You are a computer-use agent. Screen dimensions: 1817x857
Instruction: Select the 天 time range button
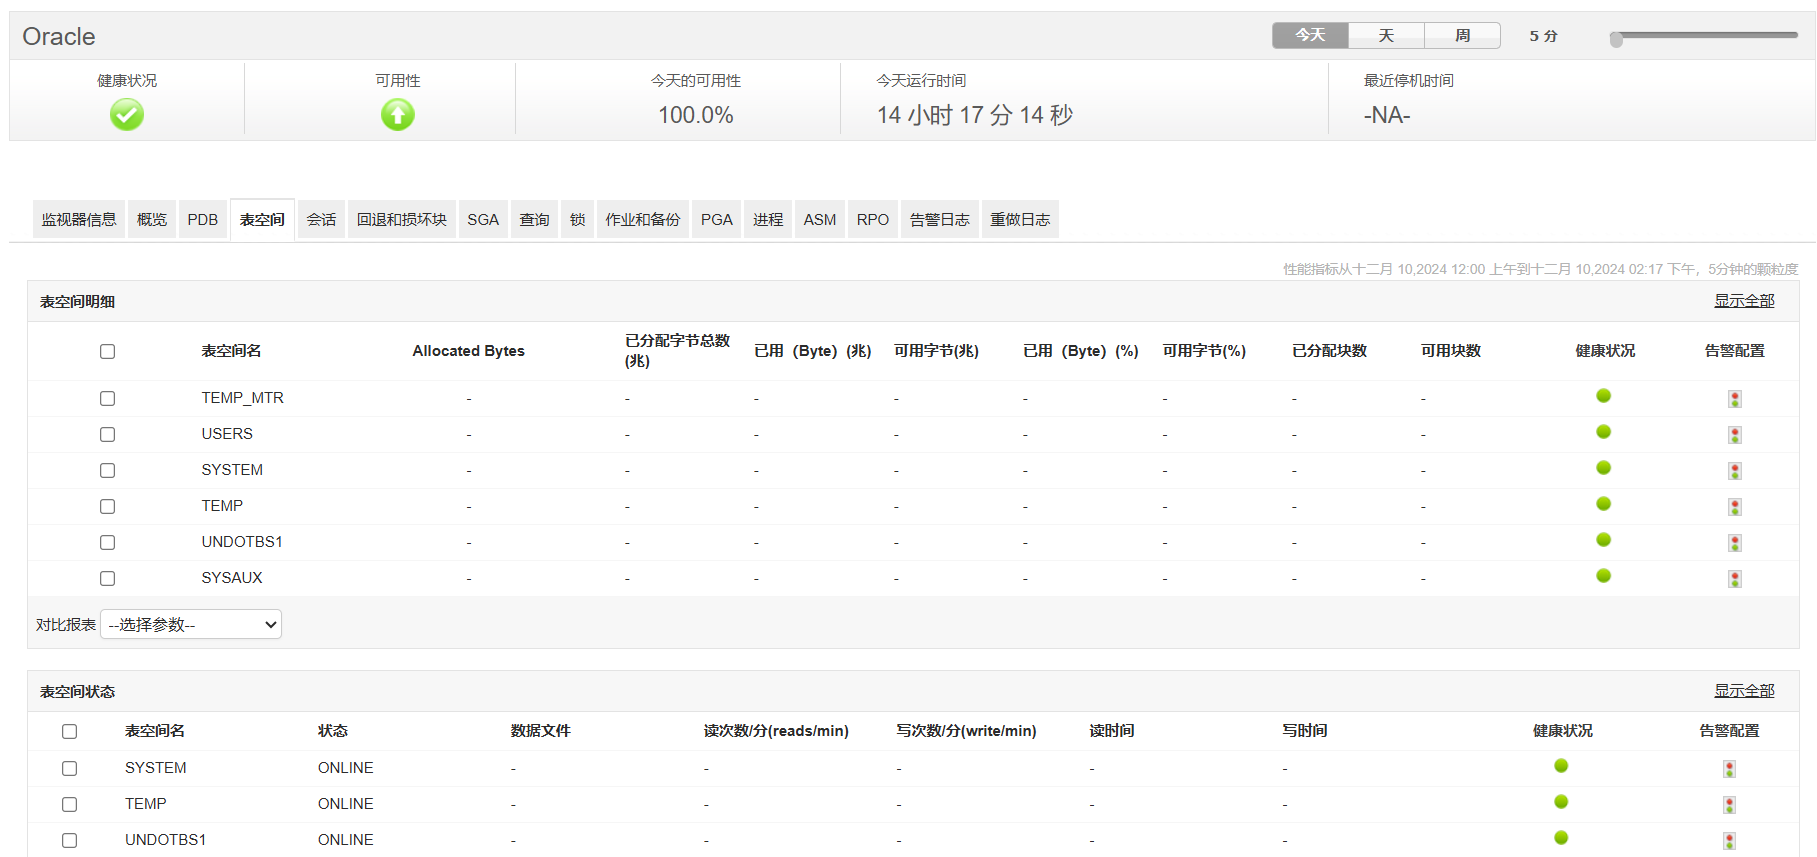click(x=1386, y=35)
